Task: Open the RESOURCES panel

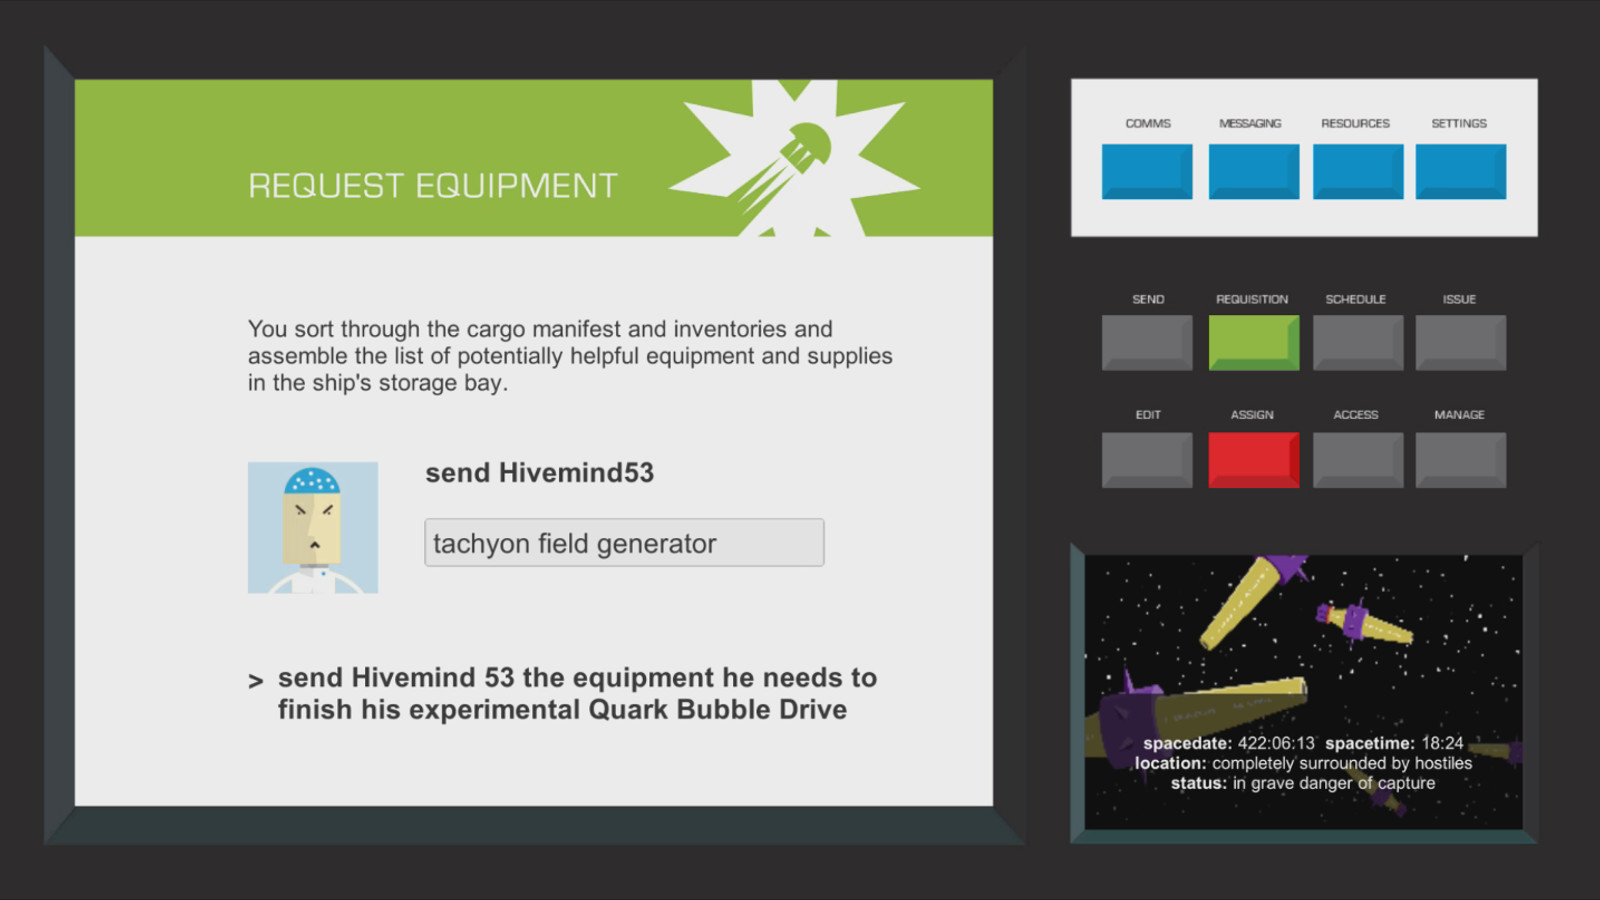Action: [1356, 170]
